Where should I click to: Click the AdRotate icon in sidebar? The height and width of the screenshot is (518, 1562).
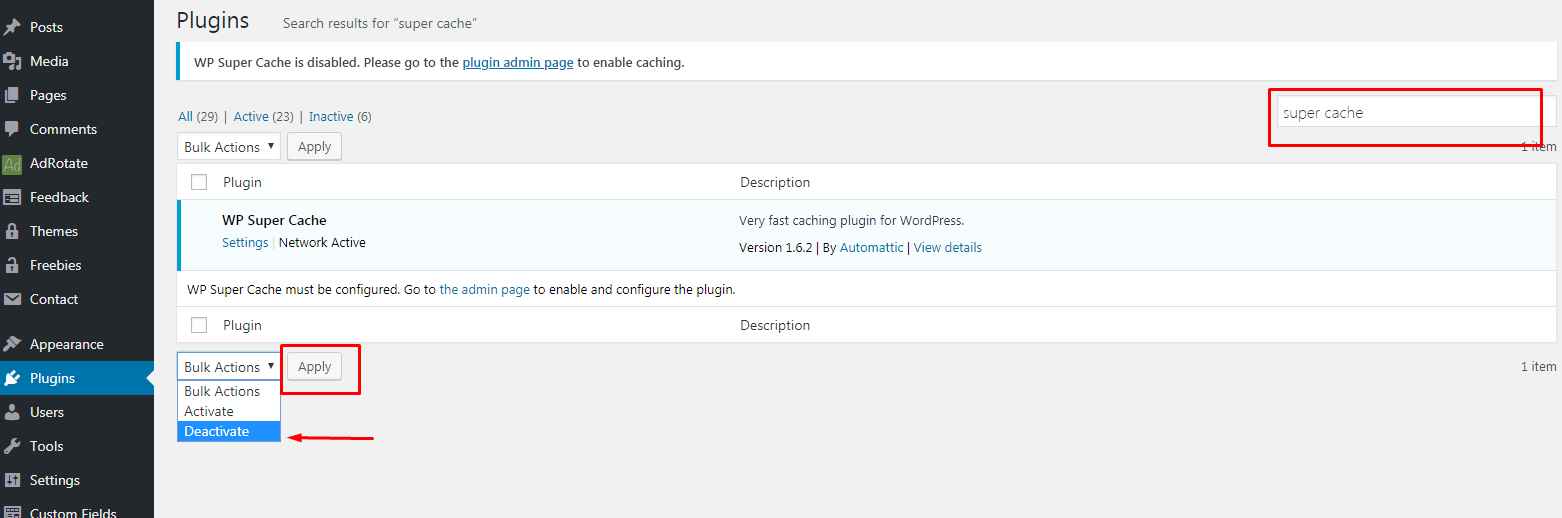[12, 163]
